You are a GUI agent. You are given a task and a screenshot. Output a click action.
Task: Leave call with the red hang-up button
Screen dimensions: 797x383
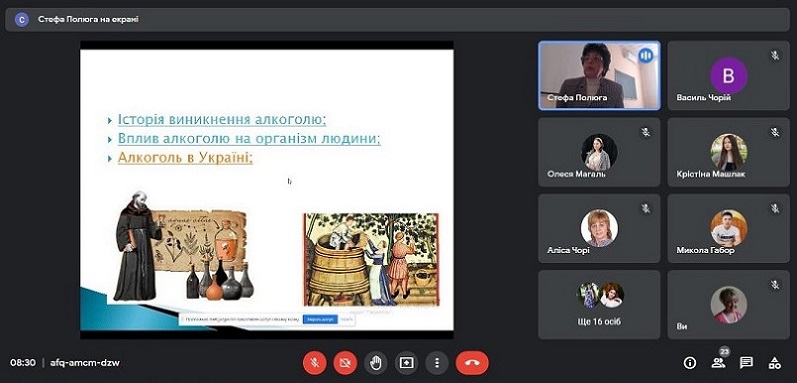pos(472,363)
